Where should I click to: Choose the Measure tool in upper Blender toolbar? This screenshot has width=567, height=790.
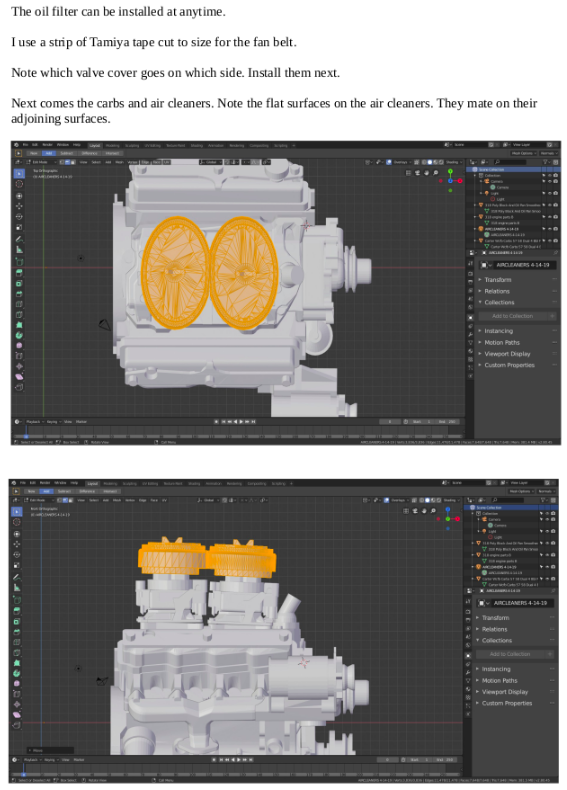pyautogui.click(x=19, y=249)
